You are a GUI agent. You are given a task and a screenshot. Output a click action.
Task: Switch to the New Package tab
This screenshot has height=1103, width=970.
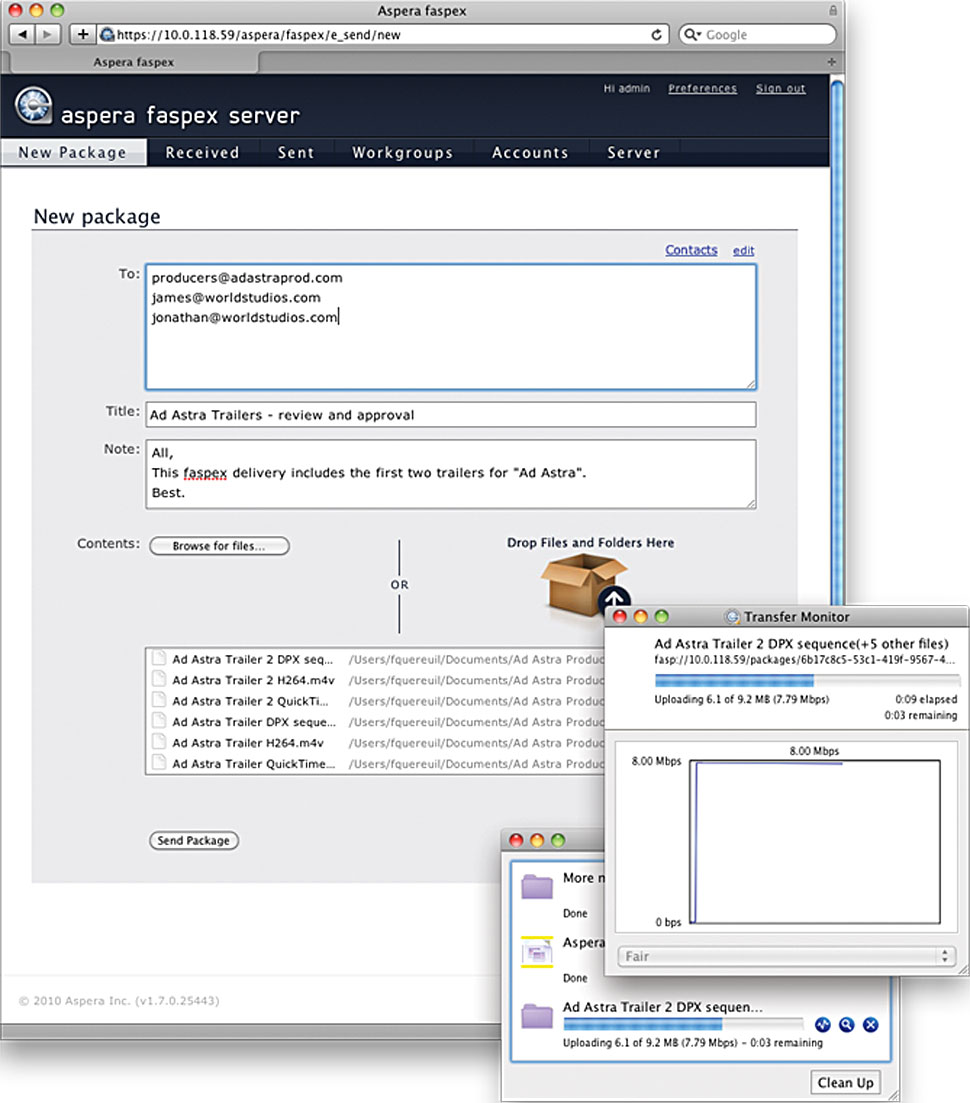73,153
